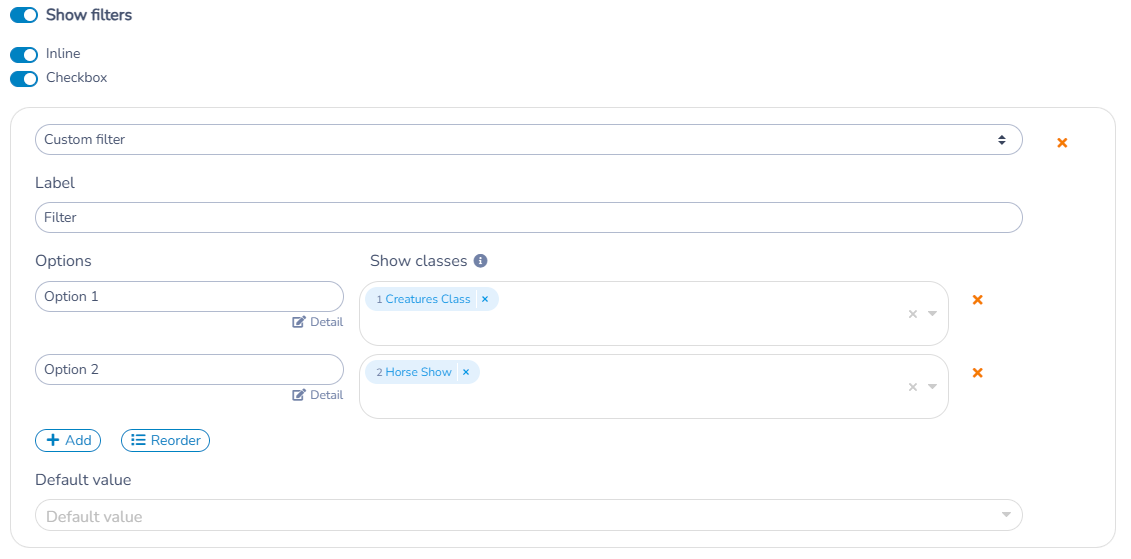Expand the Option 1 classes dropdown arrow

click(x=932, y=314)
